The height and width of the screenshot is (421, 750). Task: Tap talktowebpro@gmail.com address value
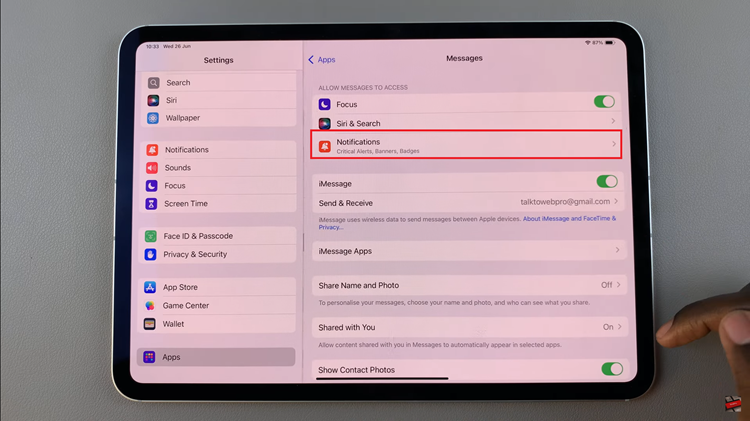pos(565,201)
